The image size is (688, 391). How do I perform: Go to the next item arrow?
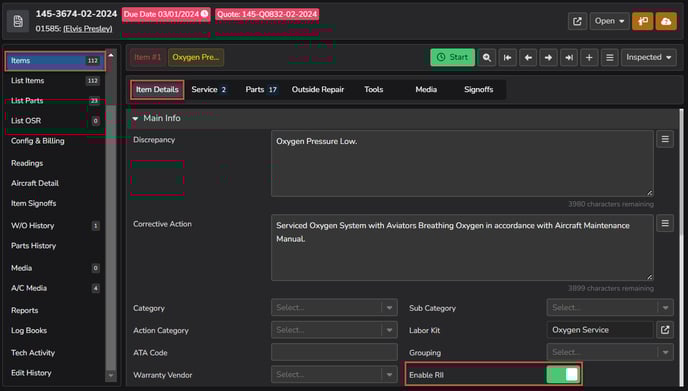pyautogui.click(x=548, y=57)
